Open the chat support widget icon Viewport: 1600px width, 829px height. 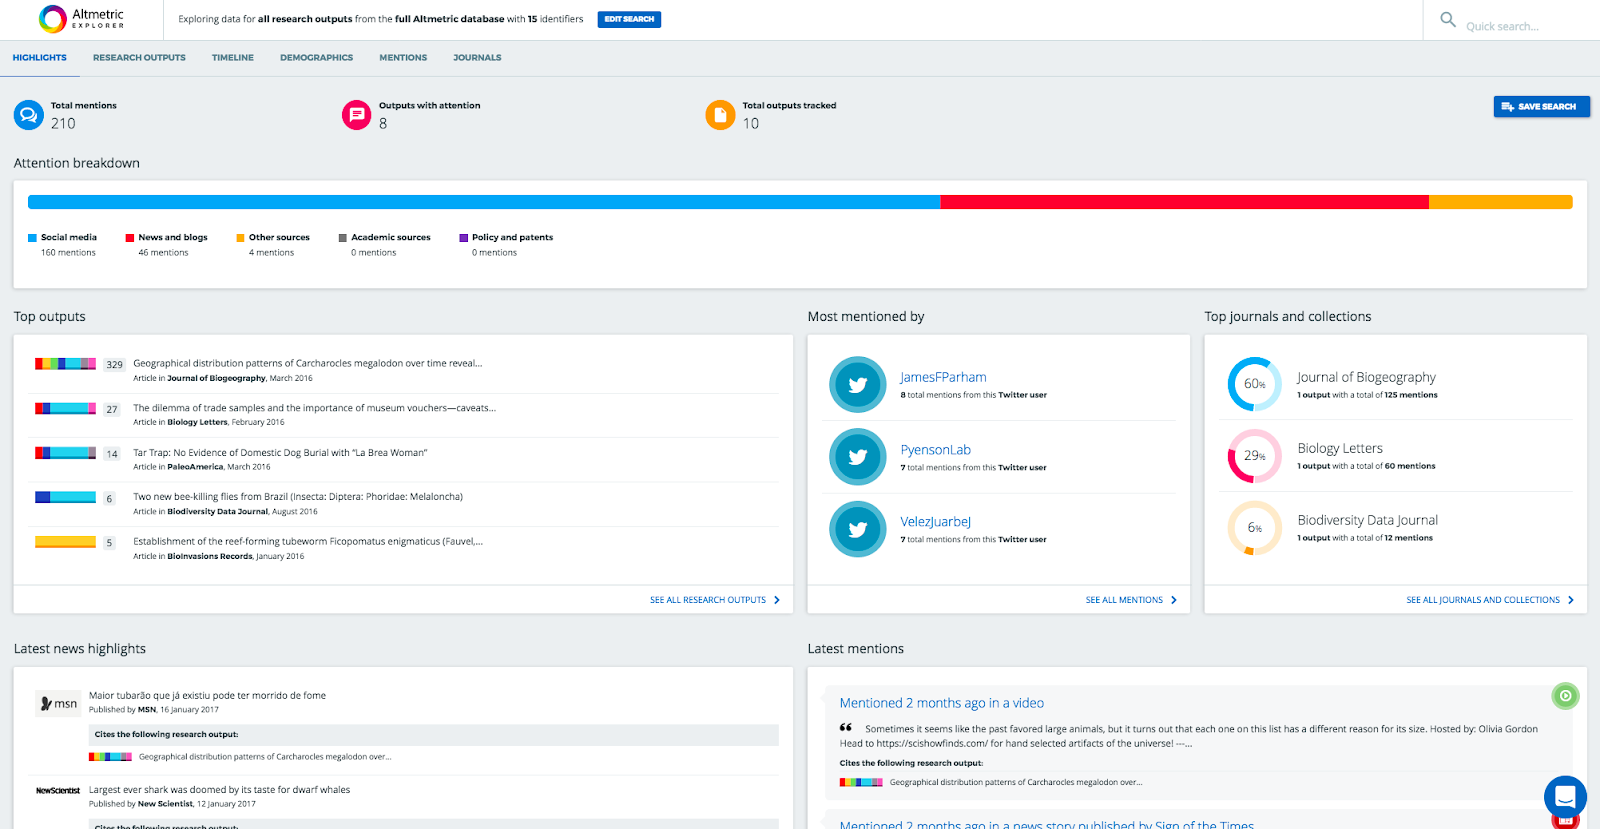point(1565,797)
